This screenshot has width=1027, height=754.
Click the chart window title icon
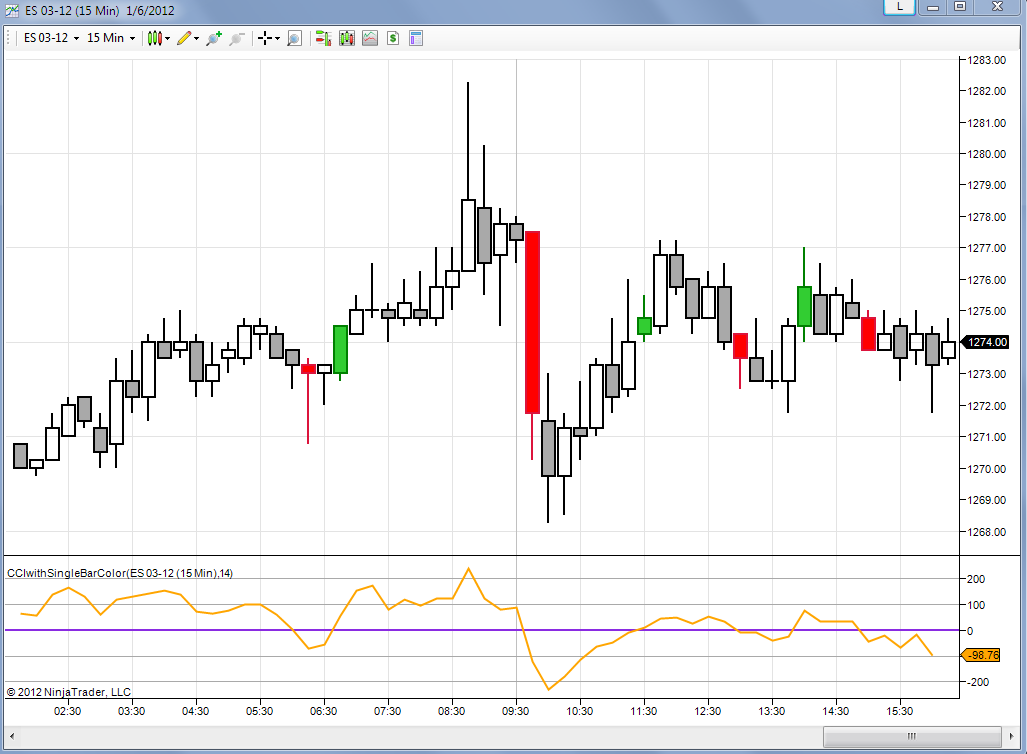(12, 10)
